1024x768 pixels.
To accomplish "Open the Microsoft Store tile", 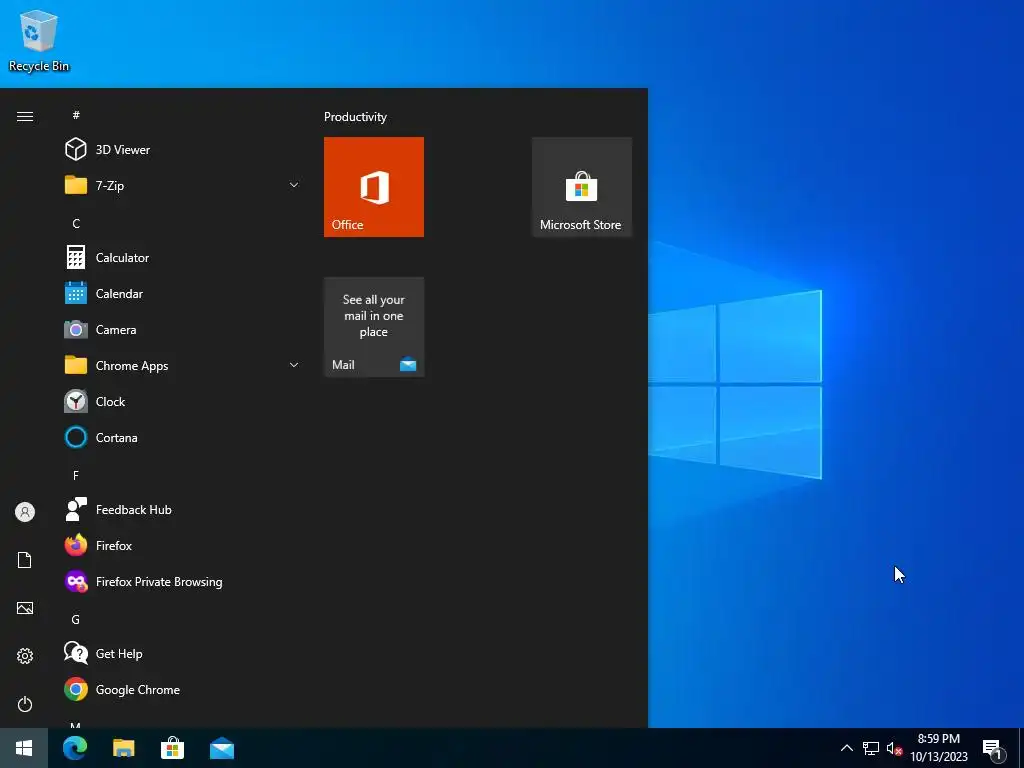I will point(582,187).
